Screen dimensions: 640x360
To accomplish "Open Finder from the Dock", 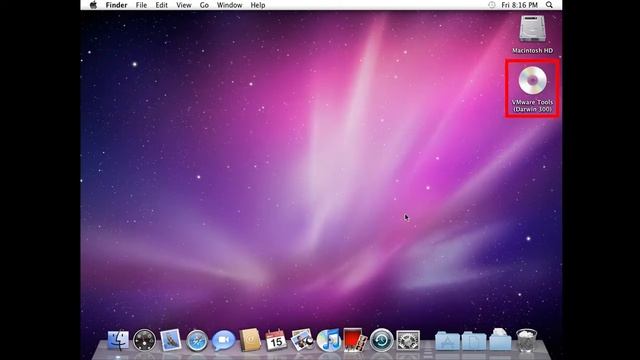I will (118, 340).
